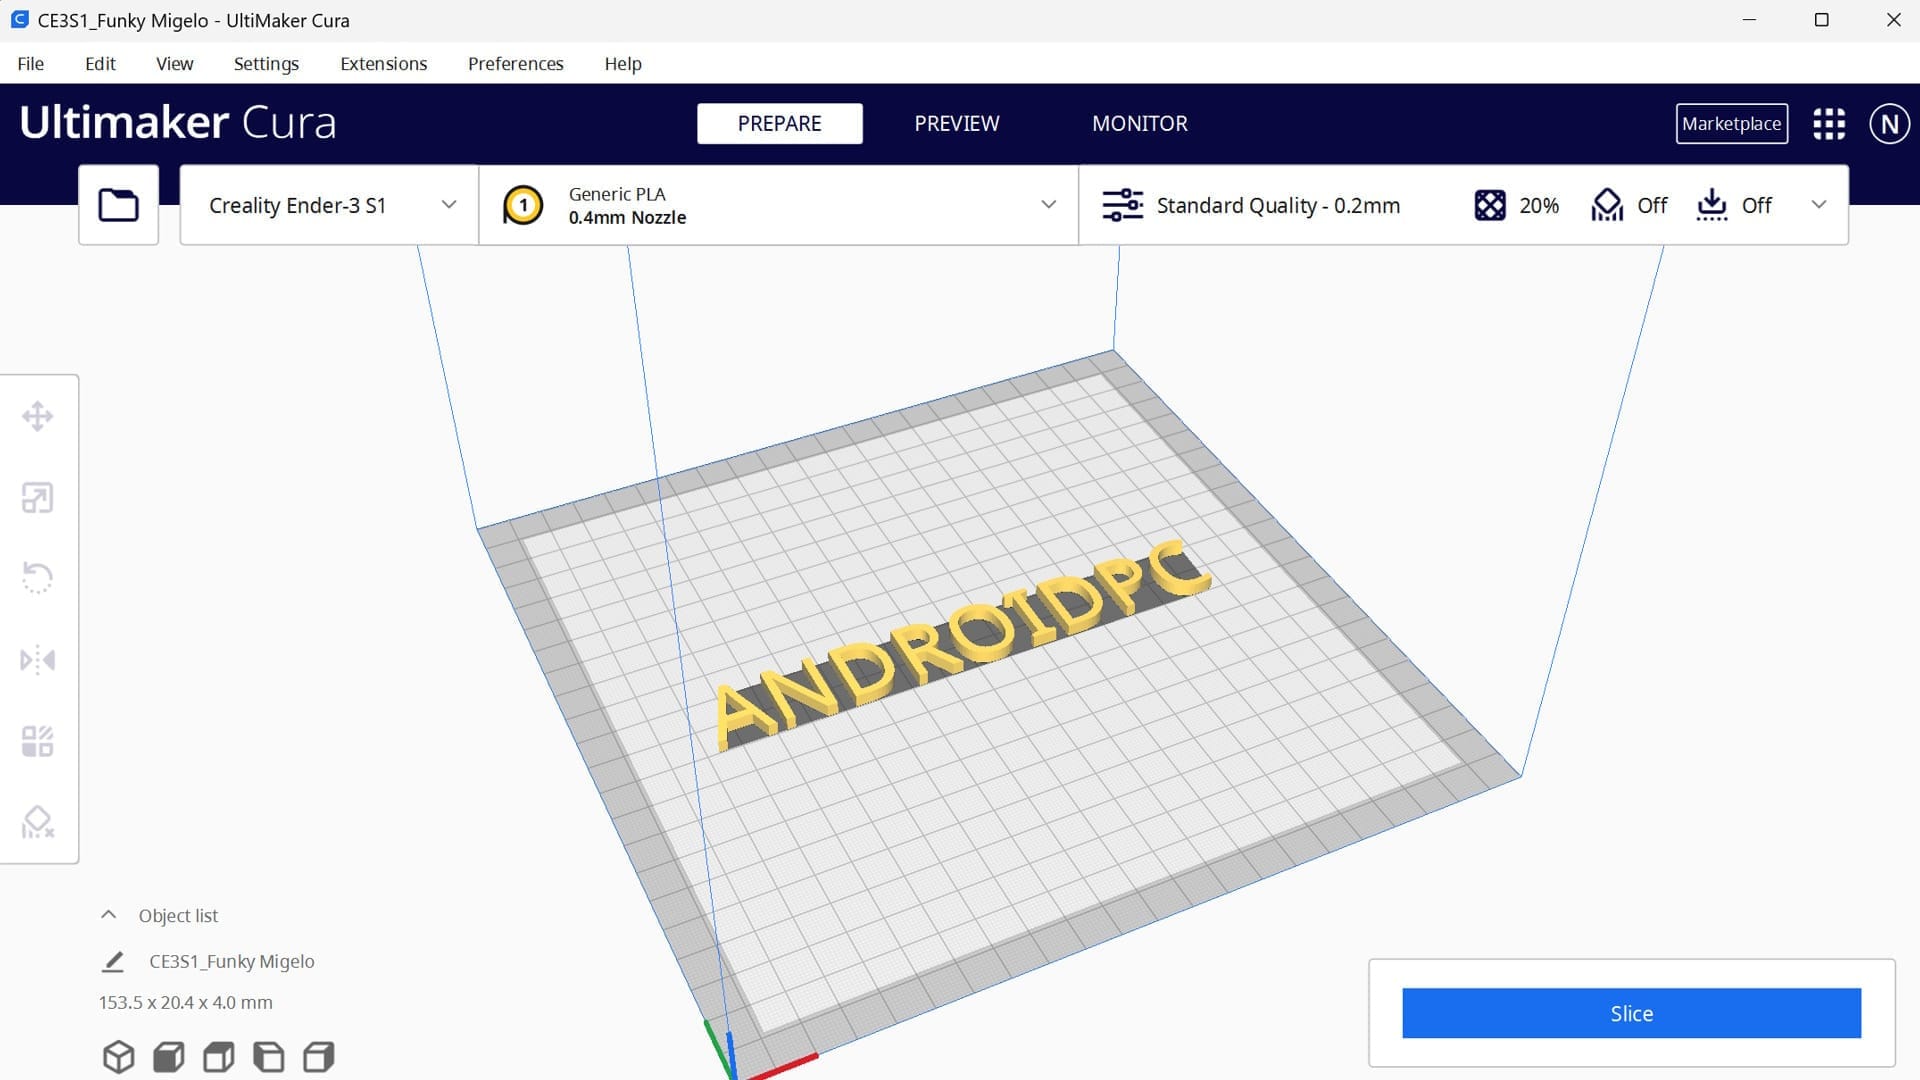Open Creality Ender-3 S1 printer dropdown
1920x1080 pixels.
click(329, 205)
